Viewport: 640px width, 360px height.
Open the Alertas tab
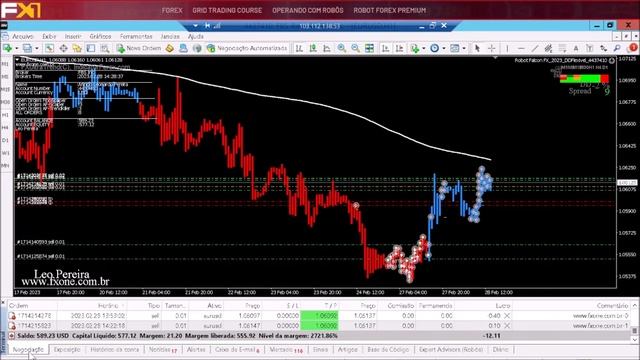point(196,350)
